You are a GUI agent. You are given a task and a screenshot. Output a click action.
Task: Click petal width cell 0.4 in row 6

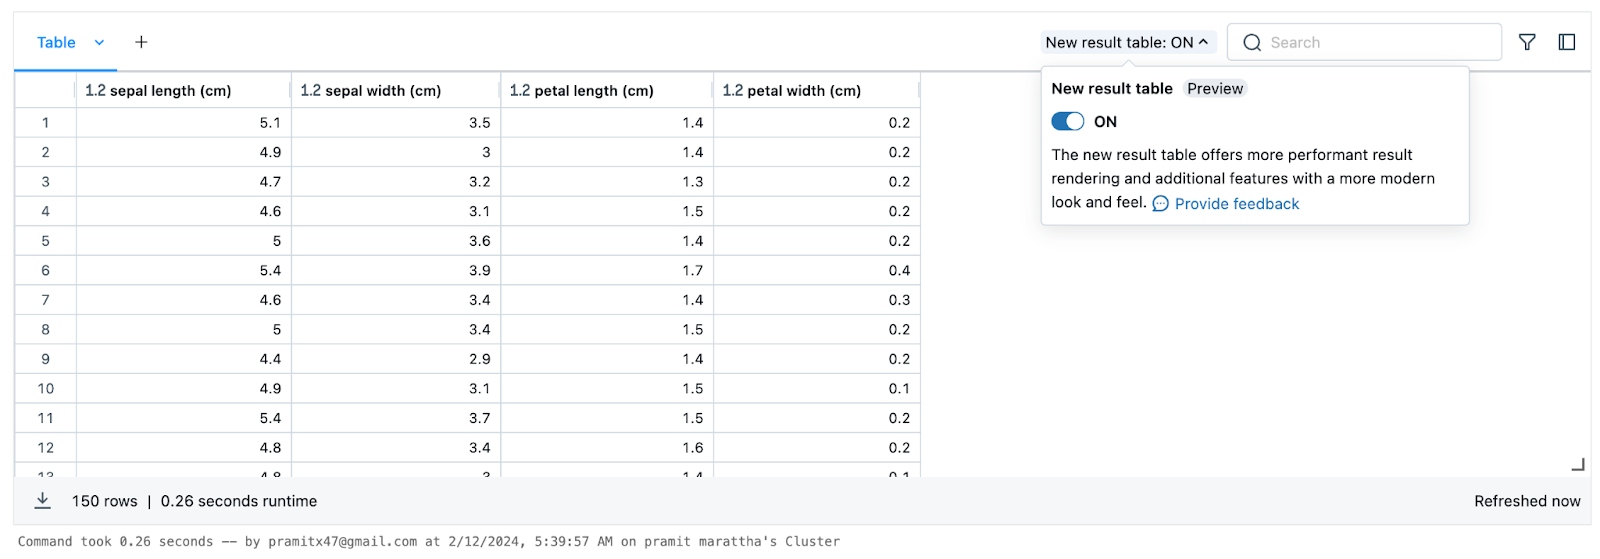pos(816,270)
